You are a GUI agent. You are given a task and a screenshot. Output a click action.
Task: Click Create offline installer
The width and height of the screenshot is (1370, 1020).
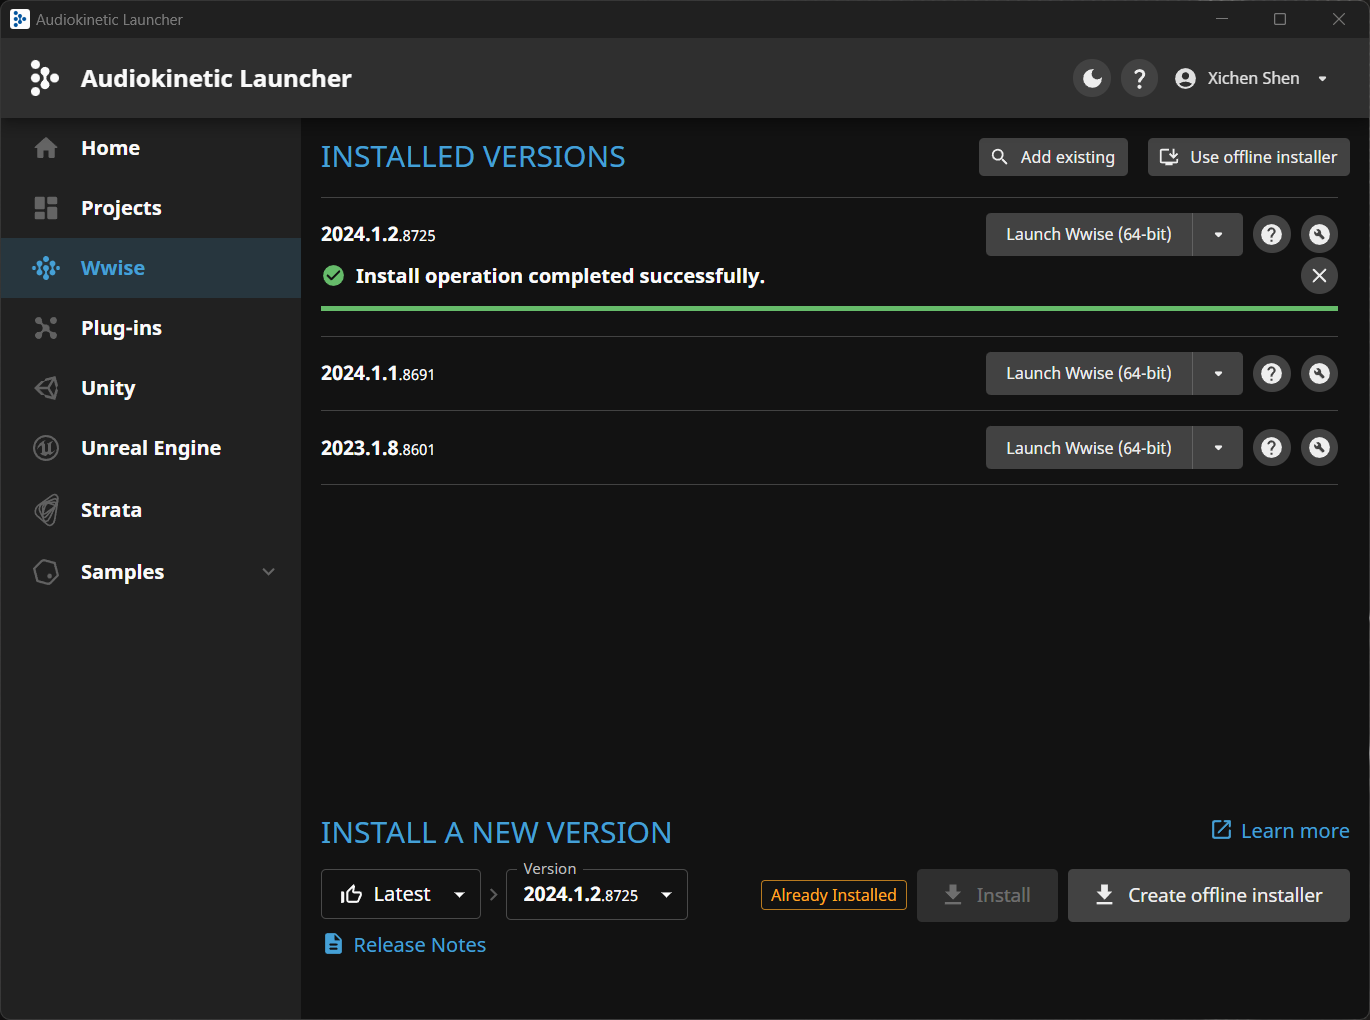click(x=1209, y=895)
